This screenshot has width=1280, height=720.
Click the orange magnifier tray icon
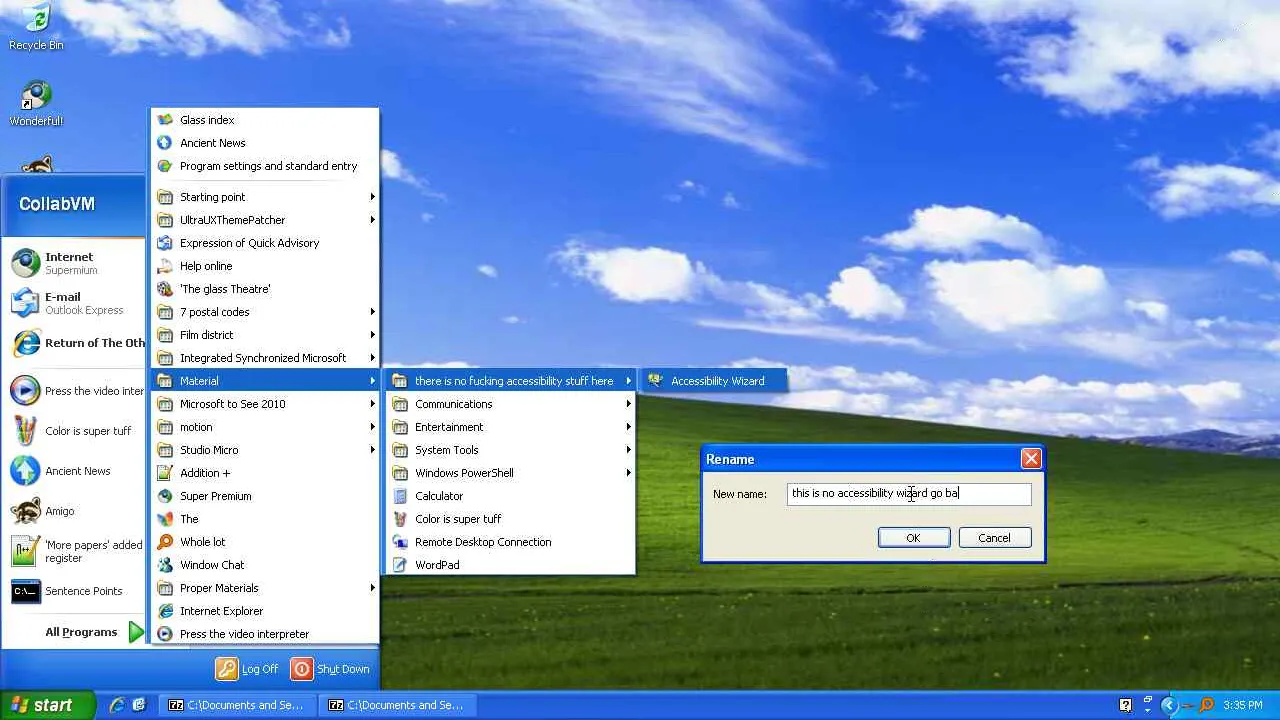pos(1208,705)
